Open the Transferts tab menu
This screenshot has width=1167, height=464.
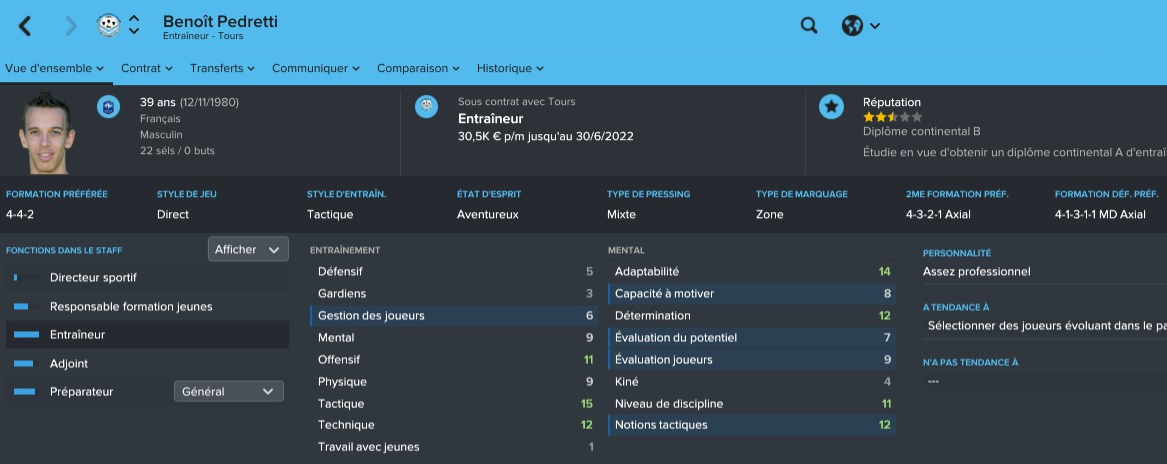[222, 68]
